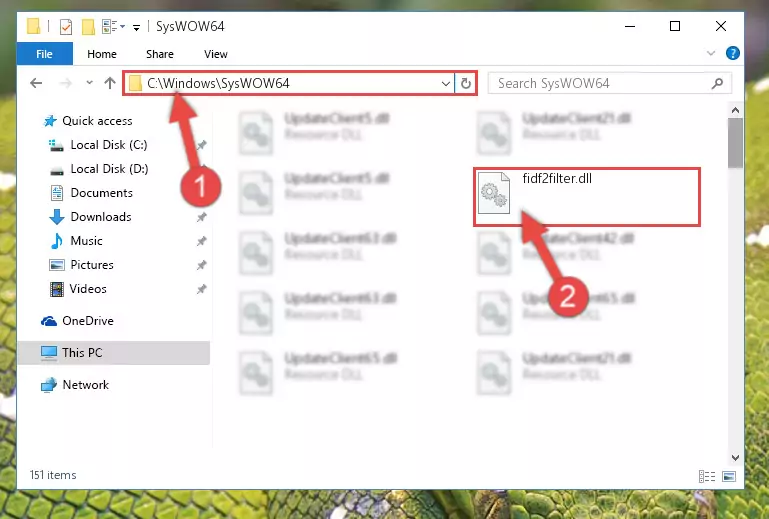Click the folder icon in the title bar
The image size is (769, 519).
[x=33, y=26]
